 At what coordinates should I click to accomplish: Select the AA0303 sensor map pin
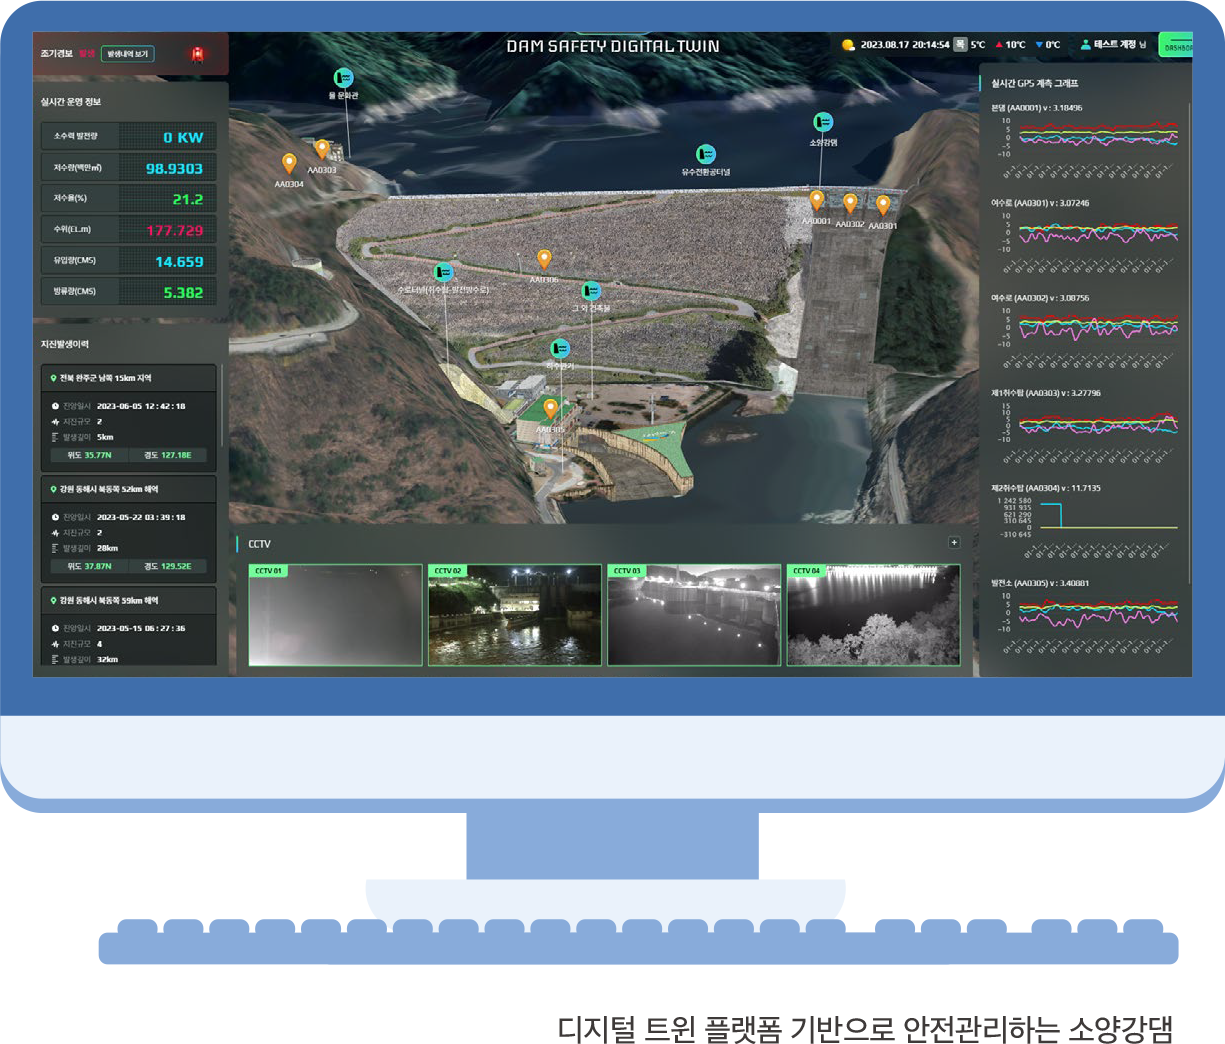[x=321, y=149]
